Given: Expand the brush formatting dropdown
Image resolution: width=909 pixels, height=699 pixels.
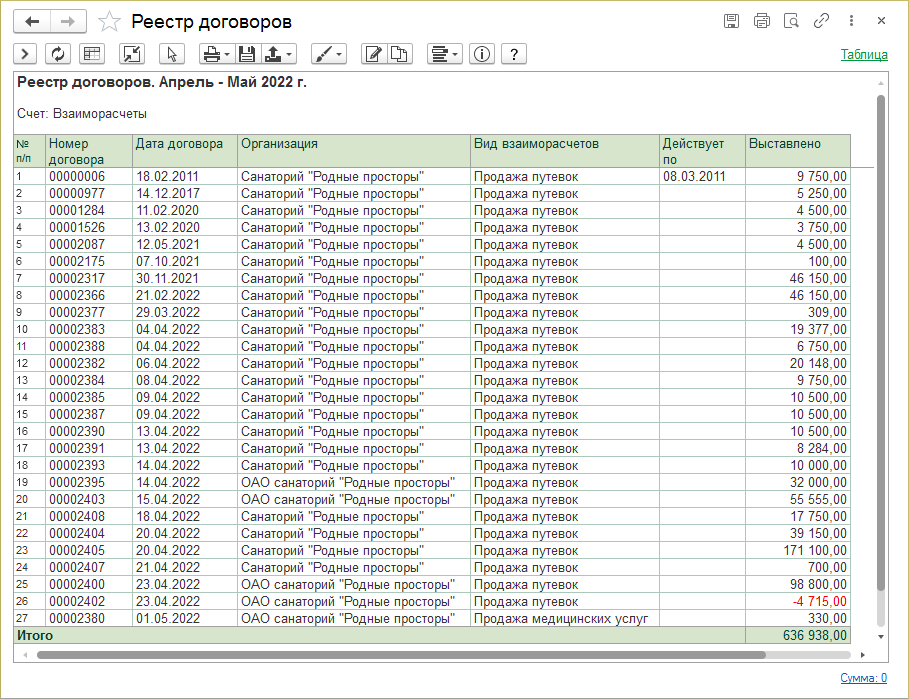Looking at the screenshot, I should [328, 54].
